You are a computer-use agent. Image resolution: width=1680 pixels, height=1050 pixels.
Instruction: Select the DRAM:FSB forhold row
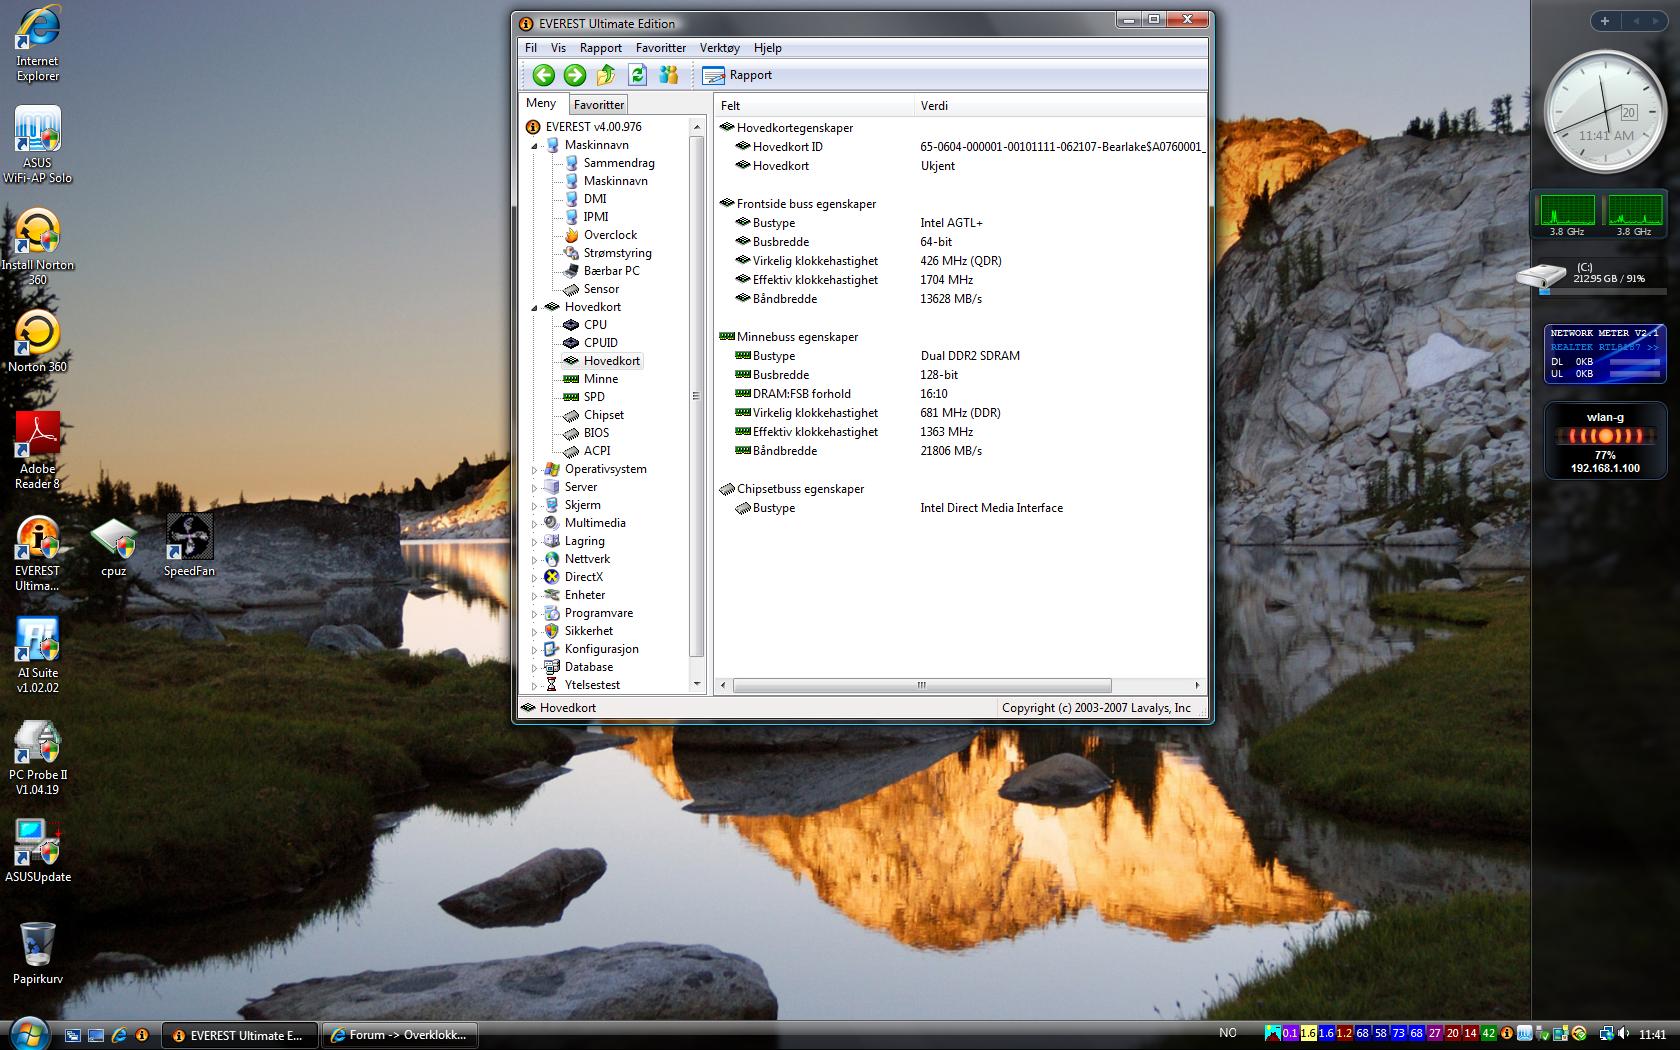pyautogui.click(x=962, y=394)
